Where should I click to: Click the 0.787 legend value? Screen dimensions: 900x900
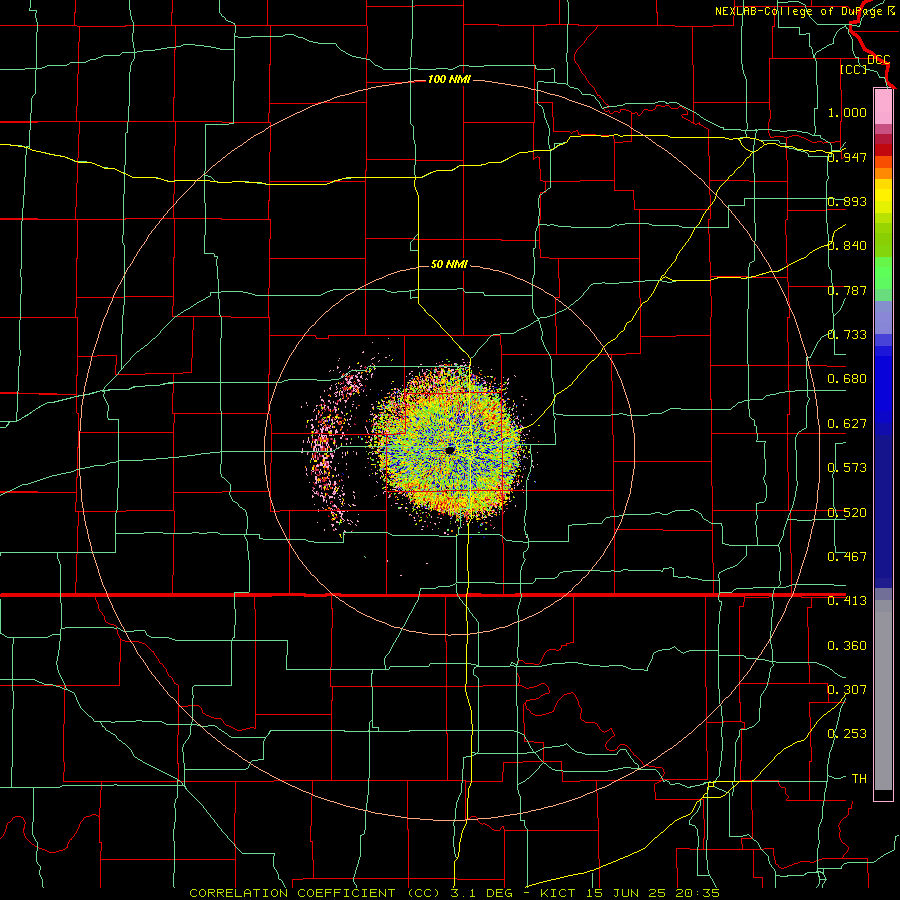pyautogui.click(x=847, y=290)
